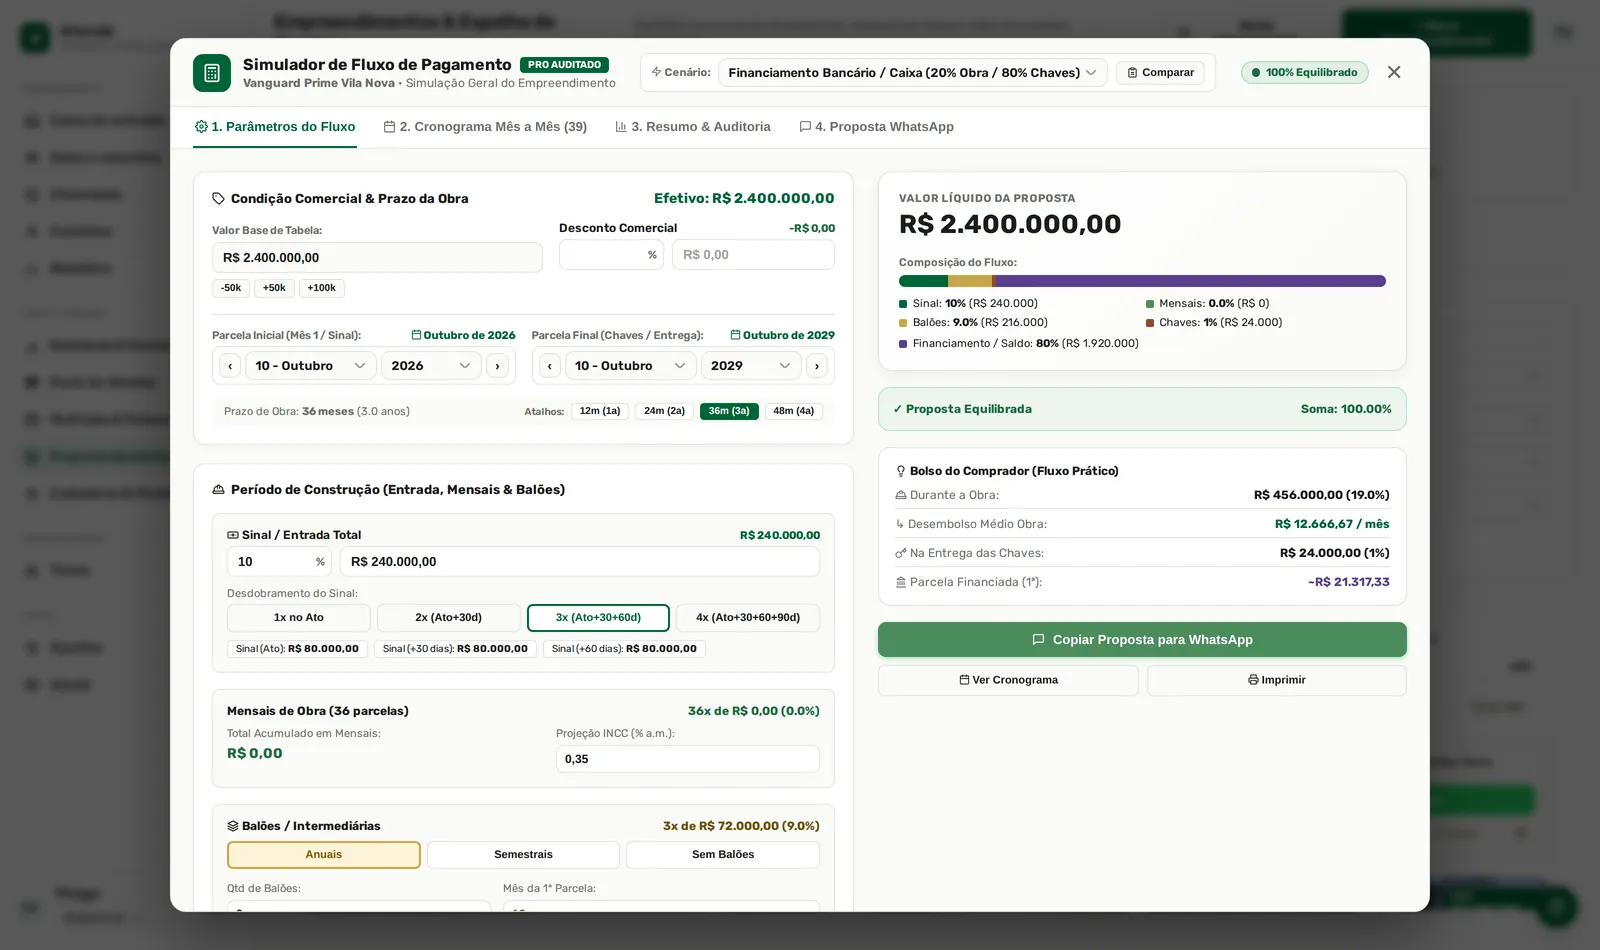The height and width of the screenshot is (950, 1600).
Task: Click the lightbulb icon beside Bolso do Comprador
Action: click(901, 471)
